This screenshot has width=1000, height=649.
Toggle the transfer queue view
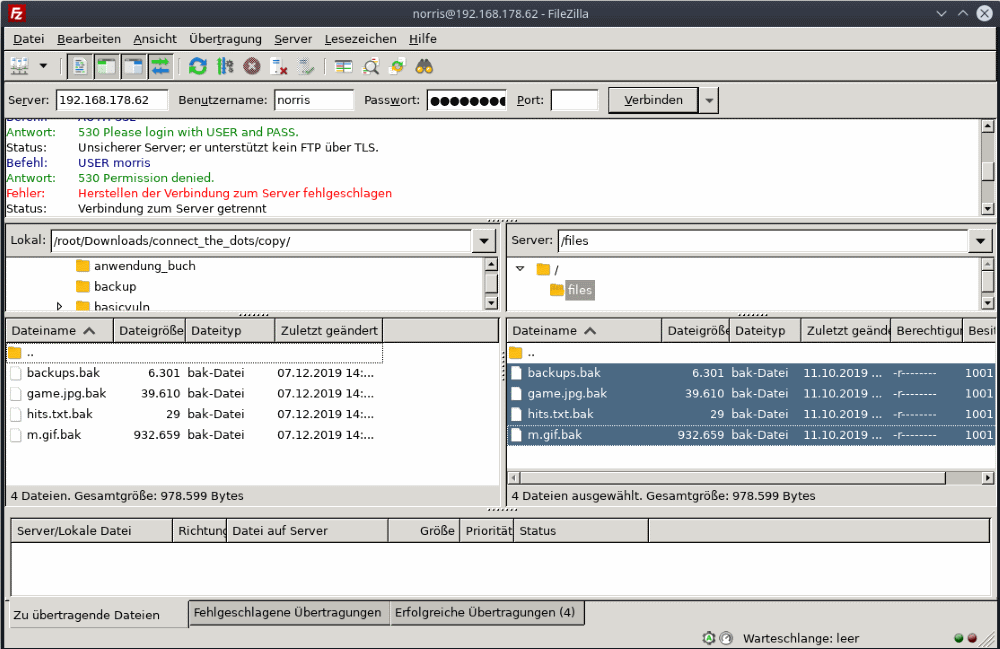pyautogui.click(x=160, y=67)
